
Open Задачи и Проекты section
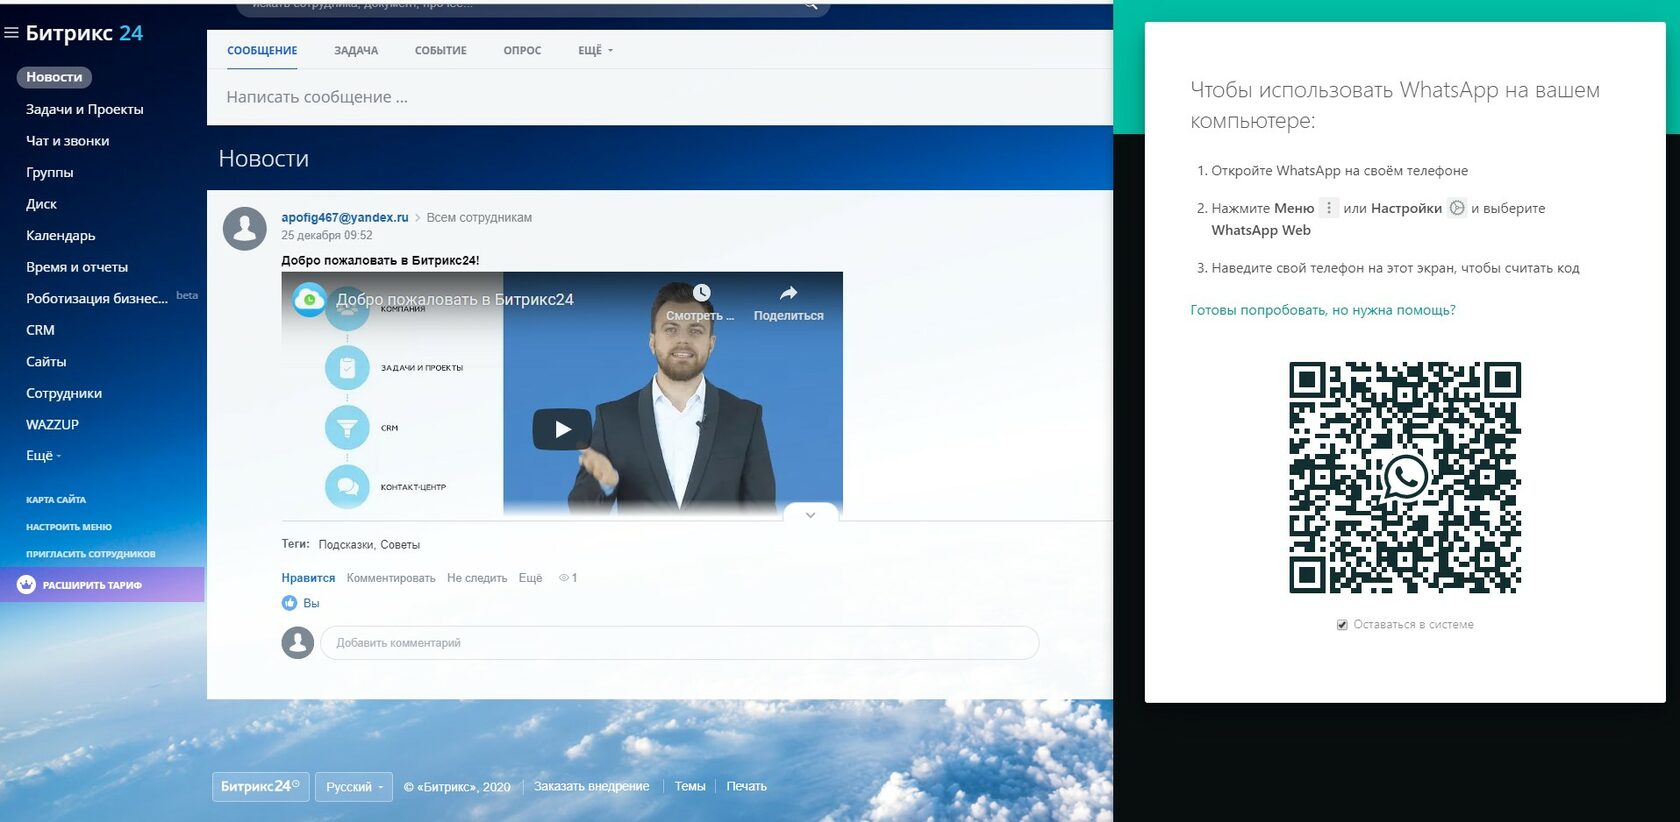[85, 109]
